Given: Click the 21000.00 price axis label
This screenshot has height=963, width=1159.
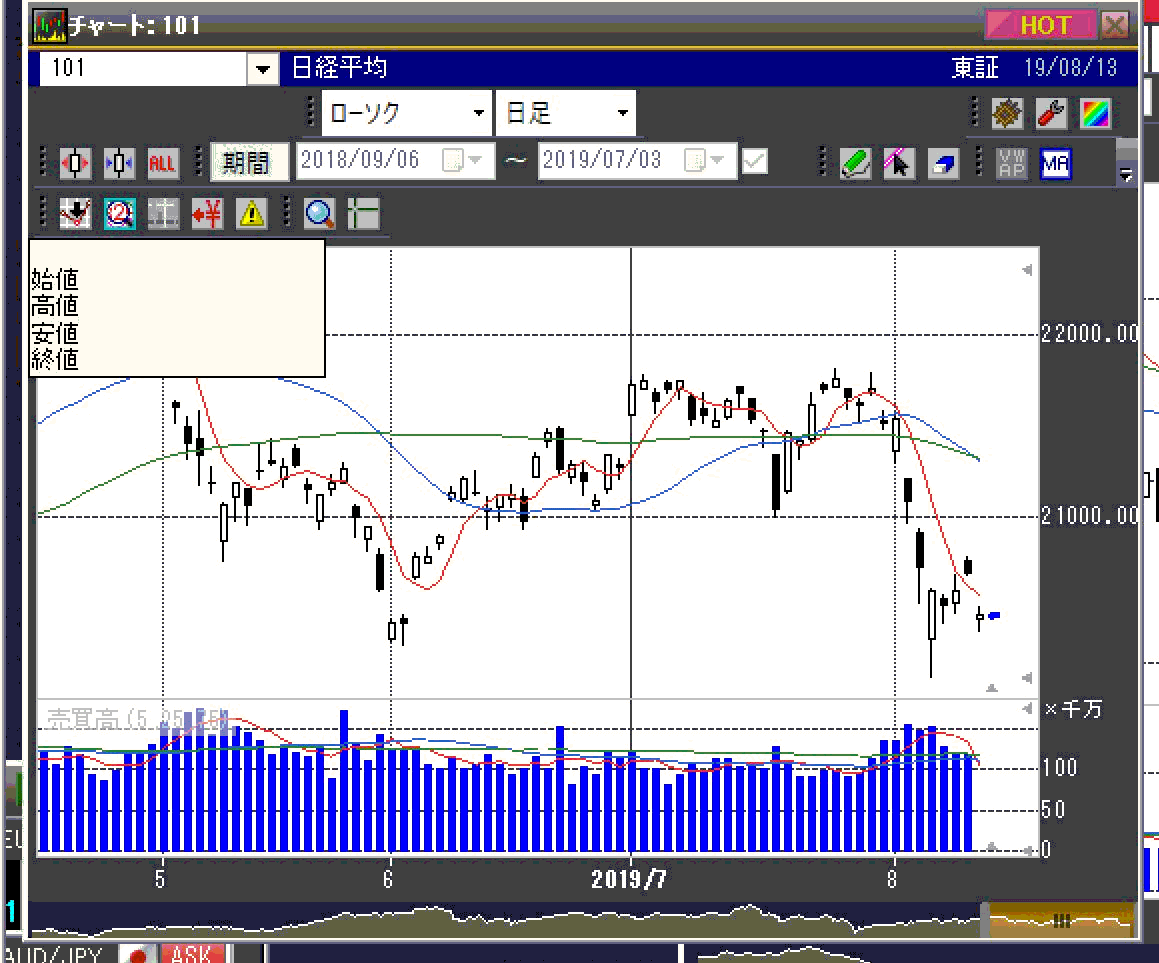Looking at the screenshot, I should (1090, 515).
